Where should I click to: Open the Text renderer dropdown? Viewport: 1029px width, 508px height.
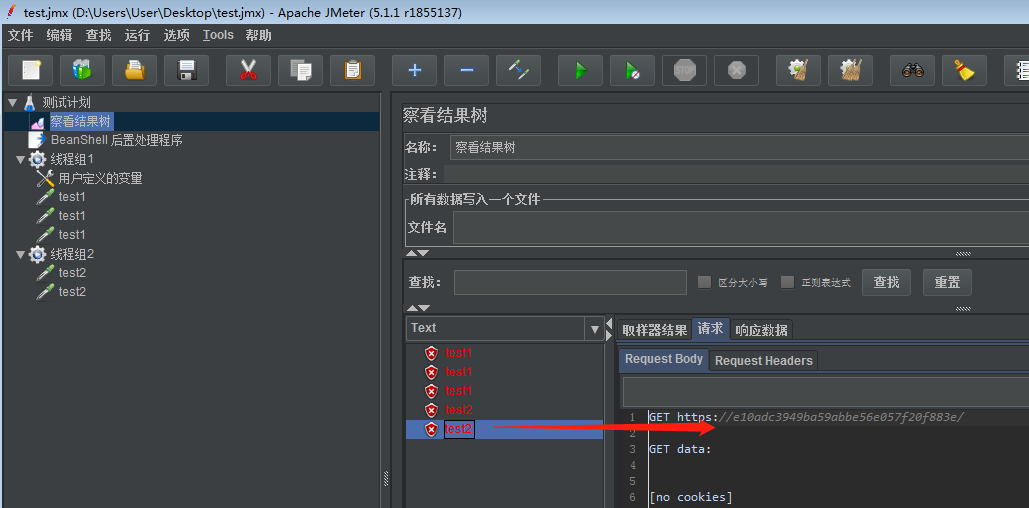pos(595,329)
